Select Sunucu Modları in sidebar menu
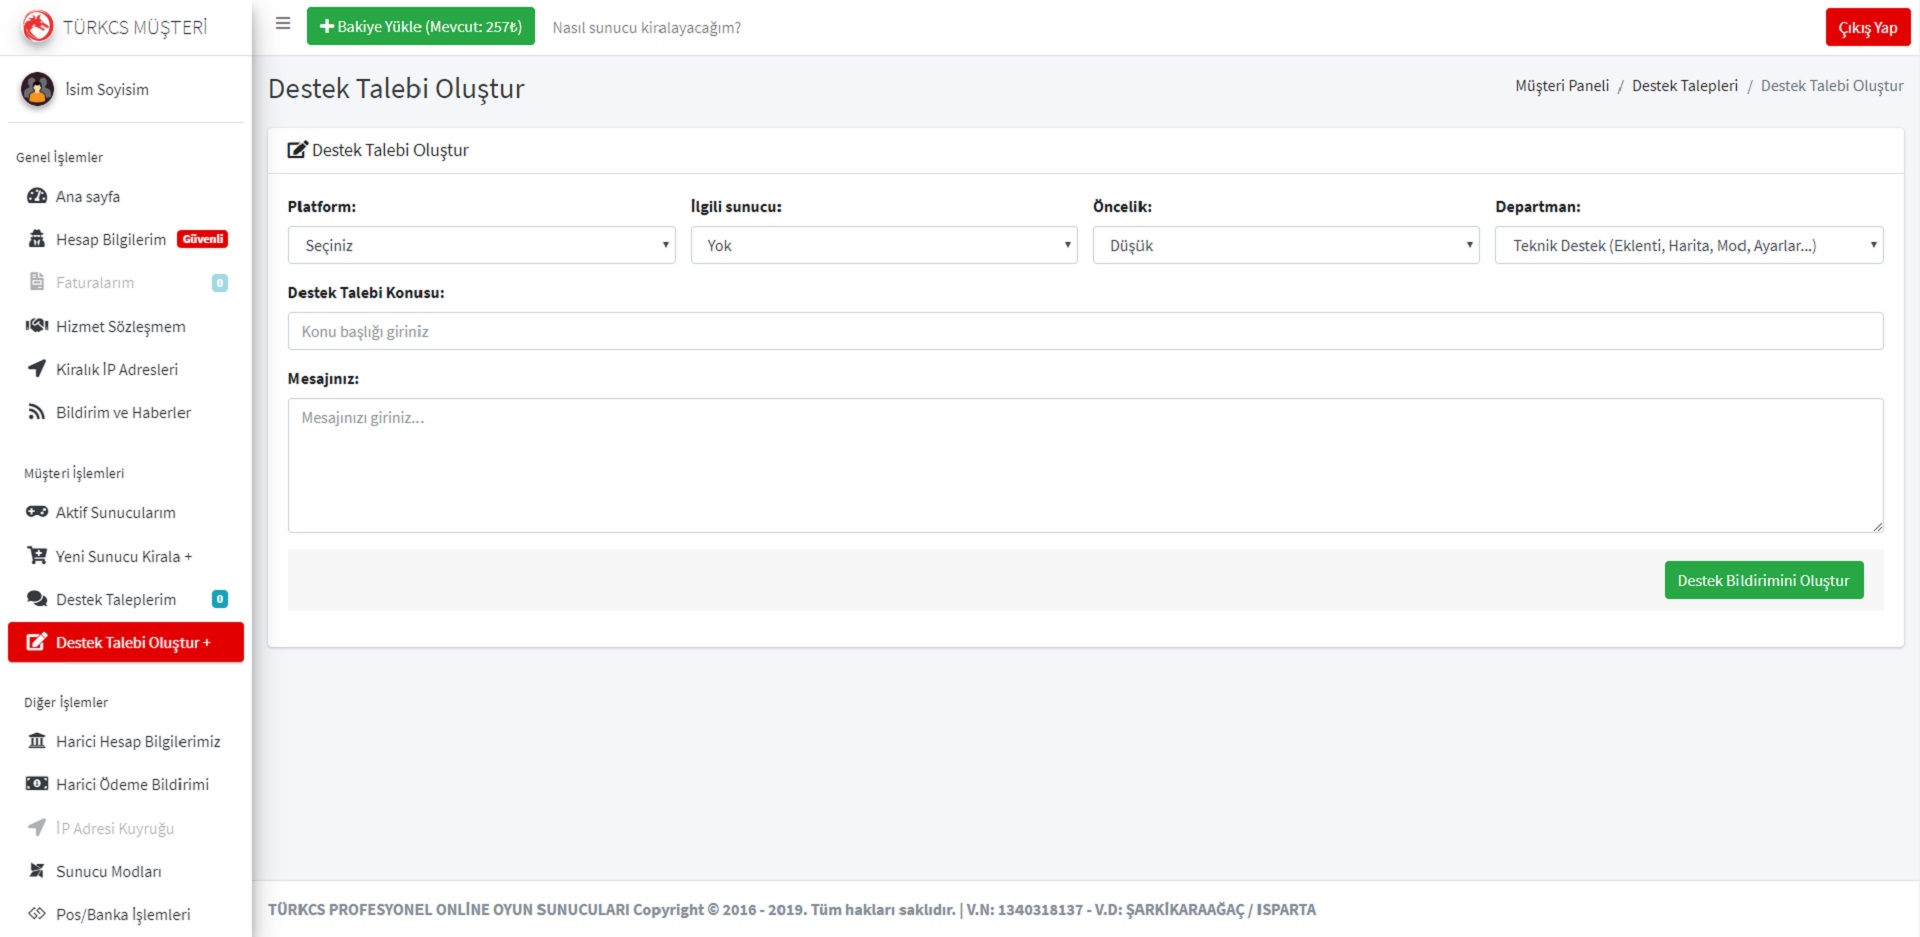1920x937 pixels. coord(108,871)
